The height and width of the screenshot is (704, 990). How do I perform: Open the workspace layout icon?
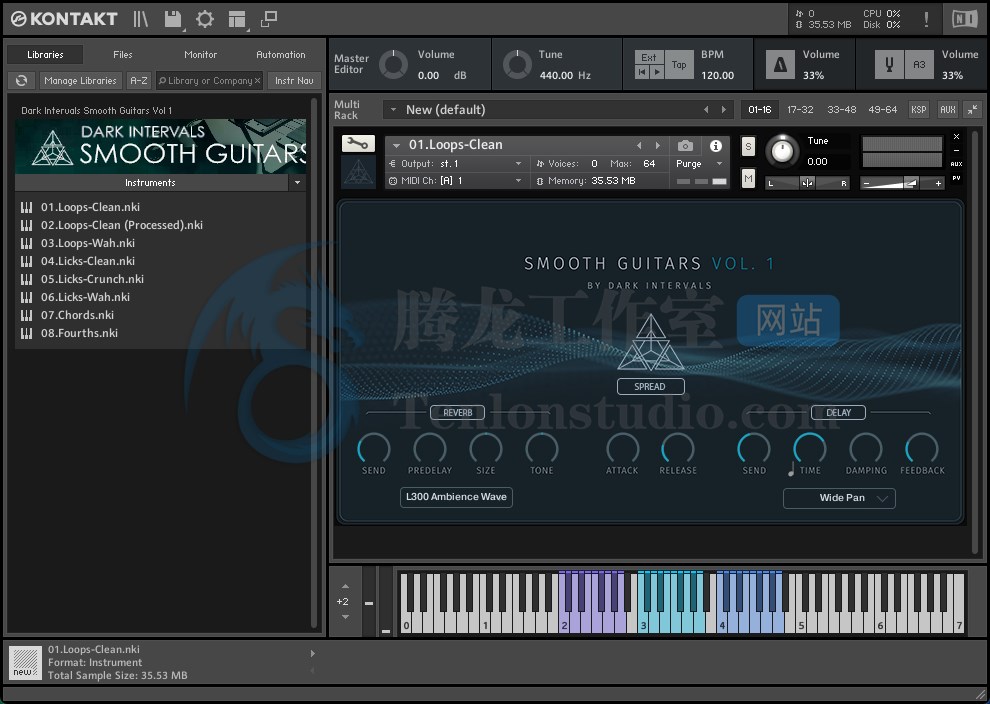237,19
